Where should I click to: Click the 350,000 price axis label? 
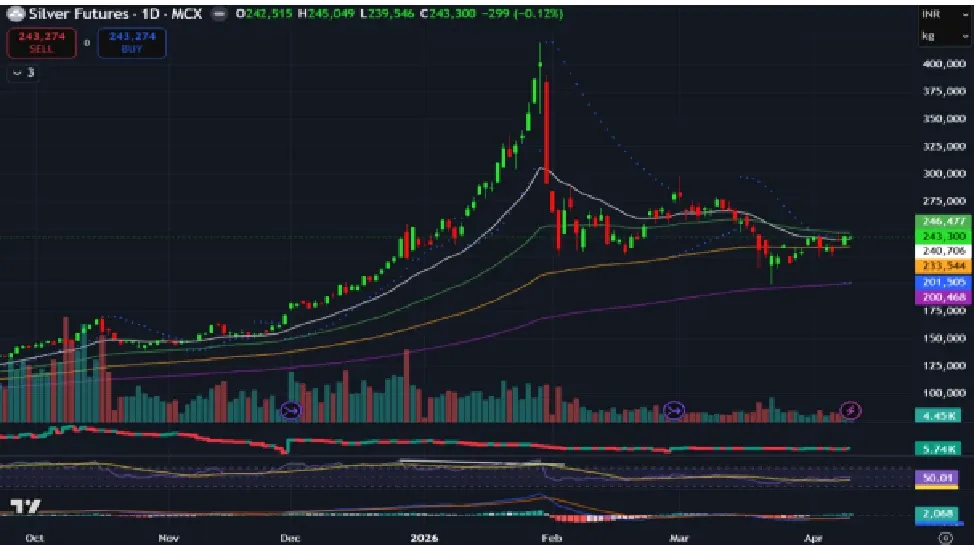pyautogui.click(x=944, y=119)
